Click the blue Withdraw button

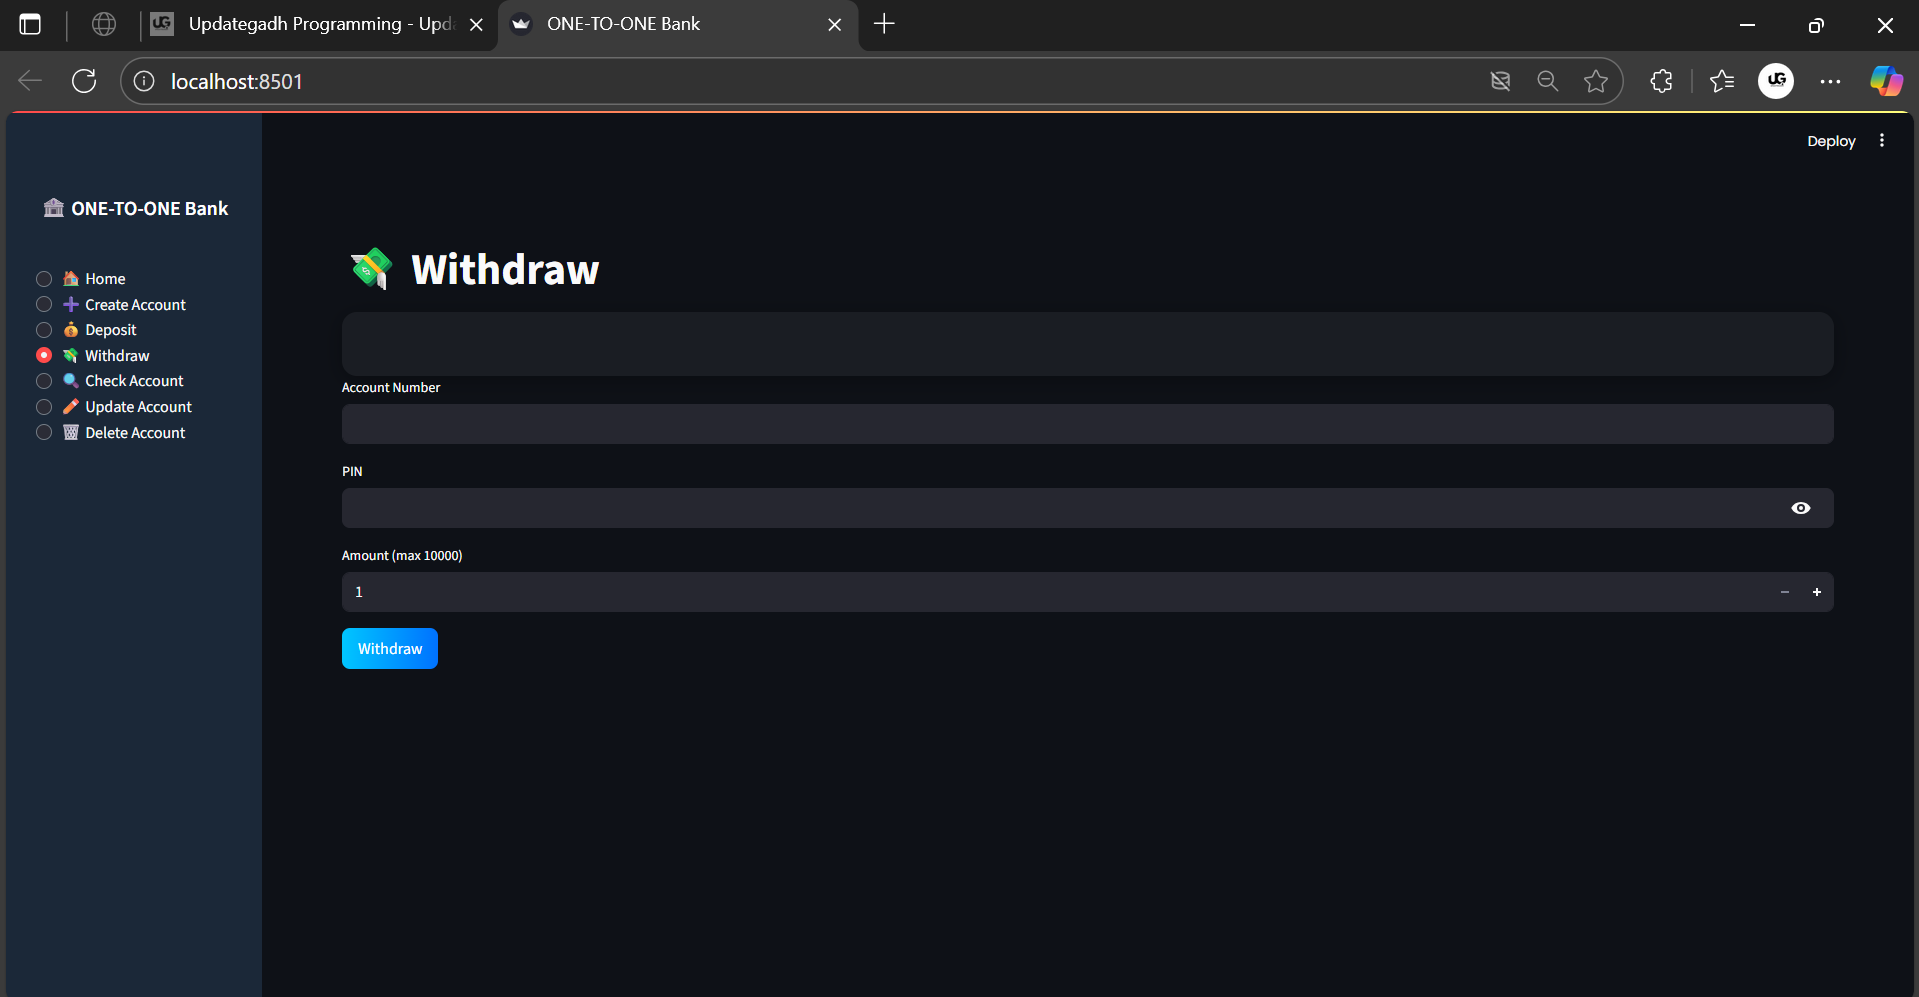tap(390, 649)
